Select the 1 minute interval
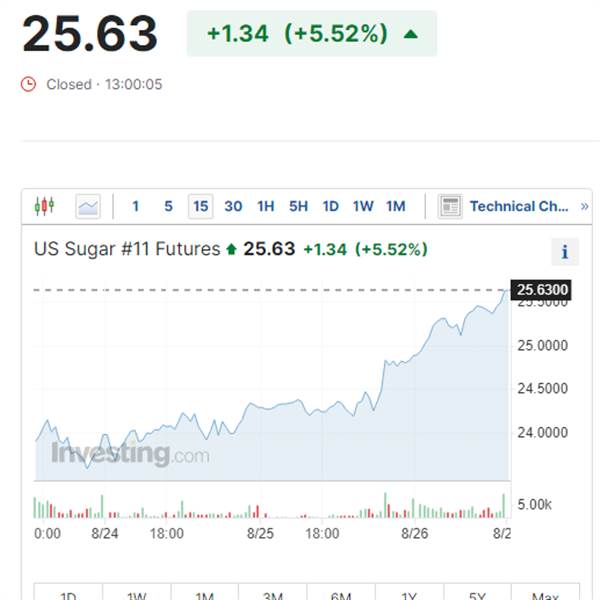Image resolution: width=600 pixels, height=600 pixels. [x=135, y=207]
